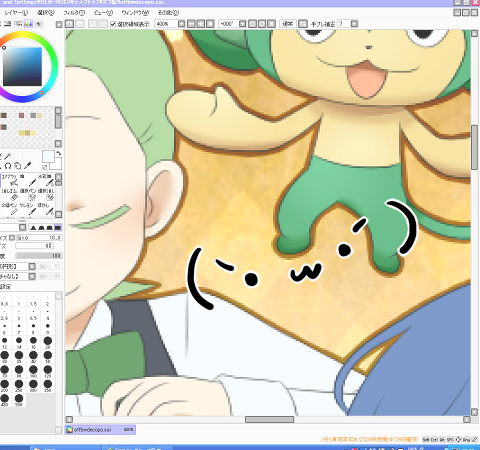Open the レイヤー (Layer) menu
Viewport: 480px width, 450px height.
click(16, 13)
